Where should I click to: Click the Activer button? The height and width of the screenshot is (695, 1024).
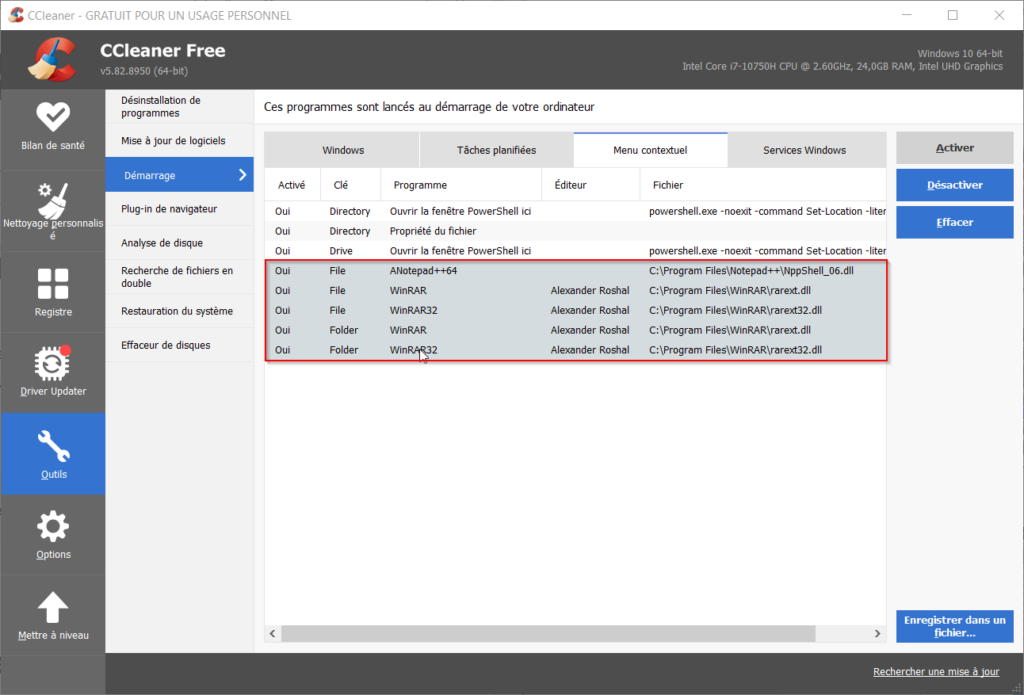(954, 148)
